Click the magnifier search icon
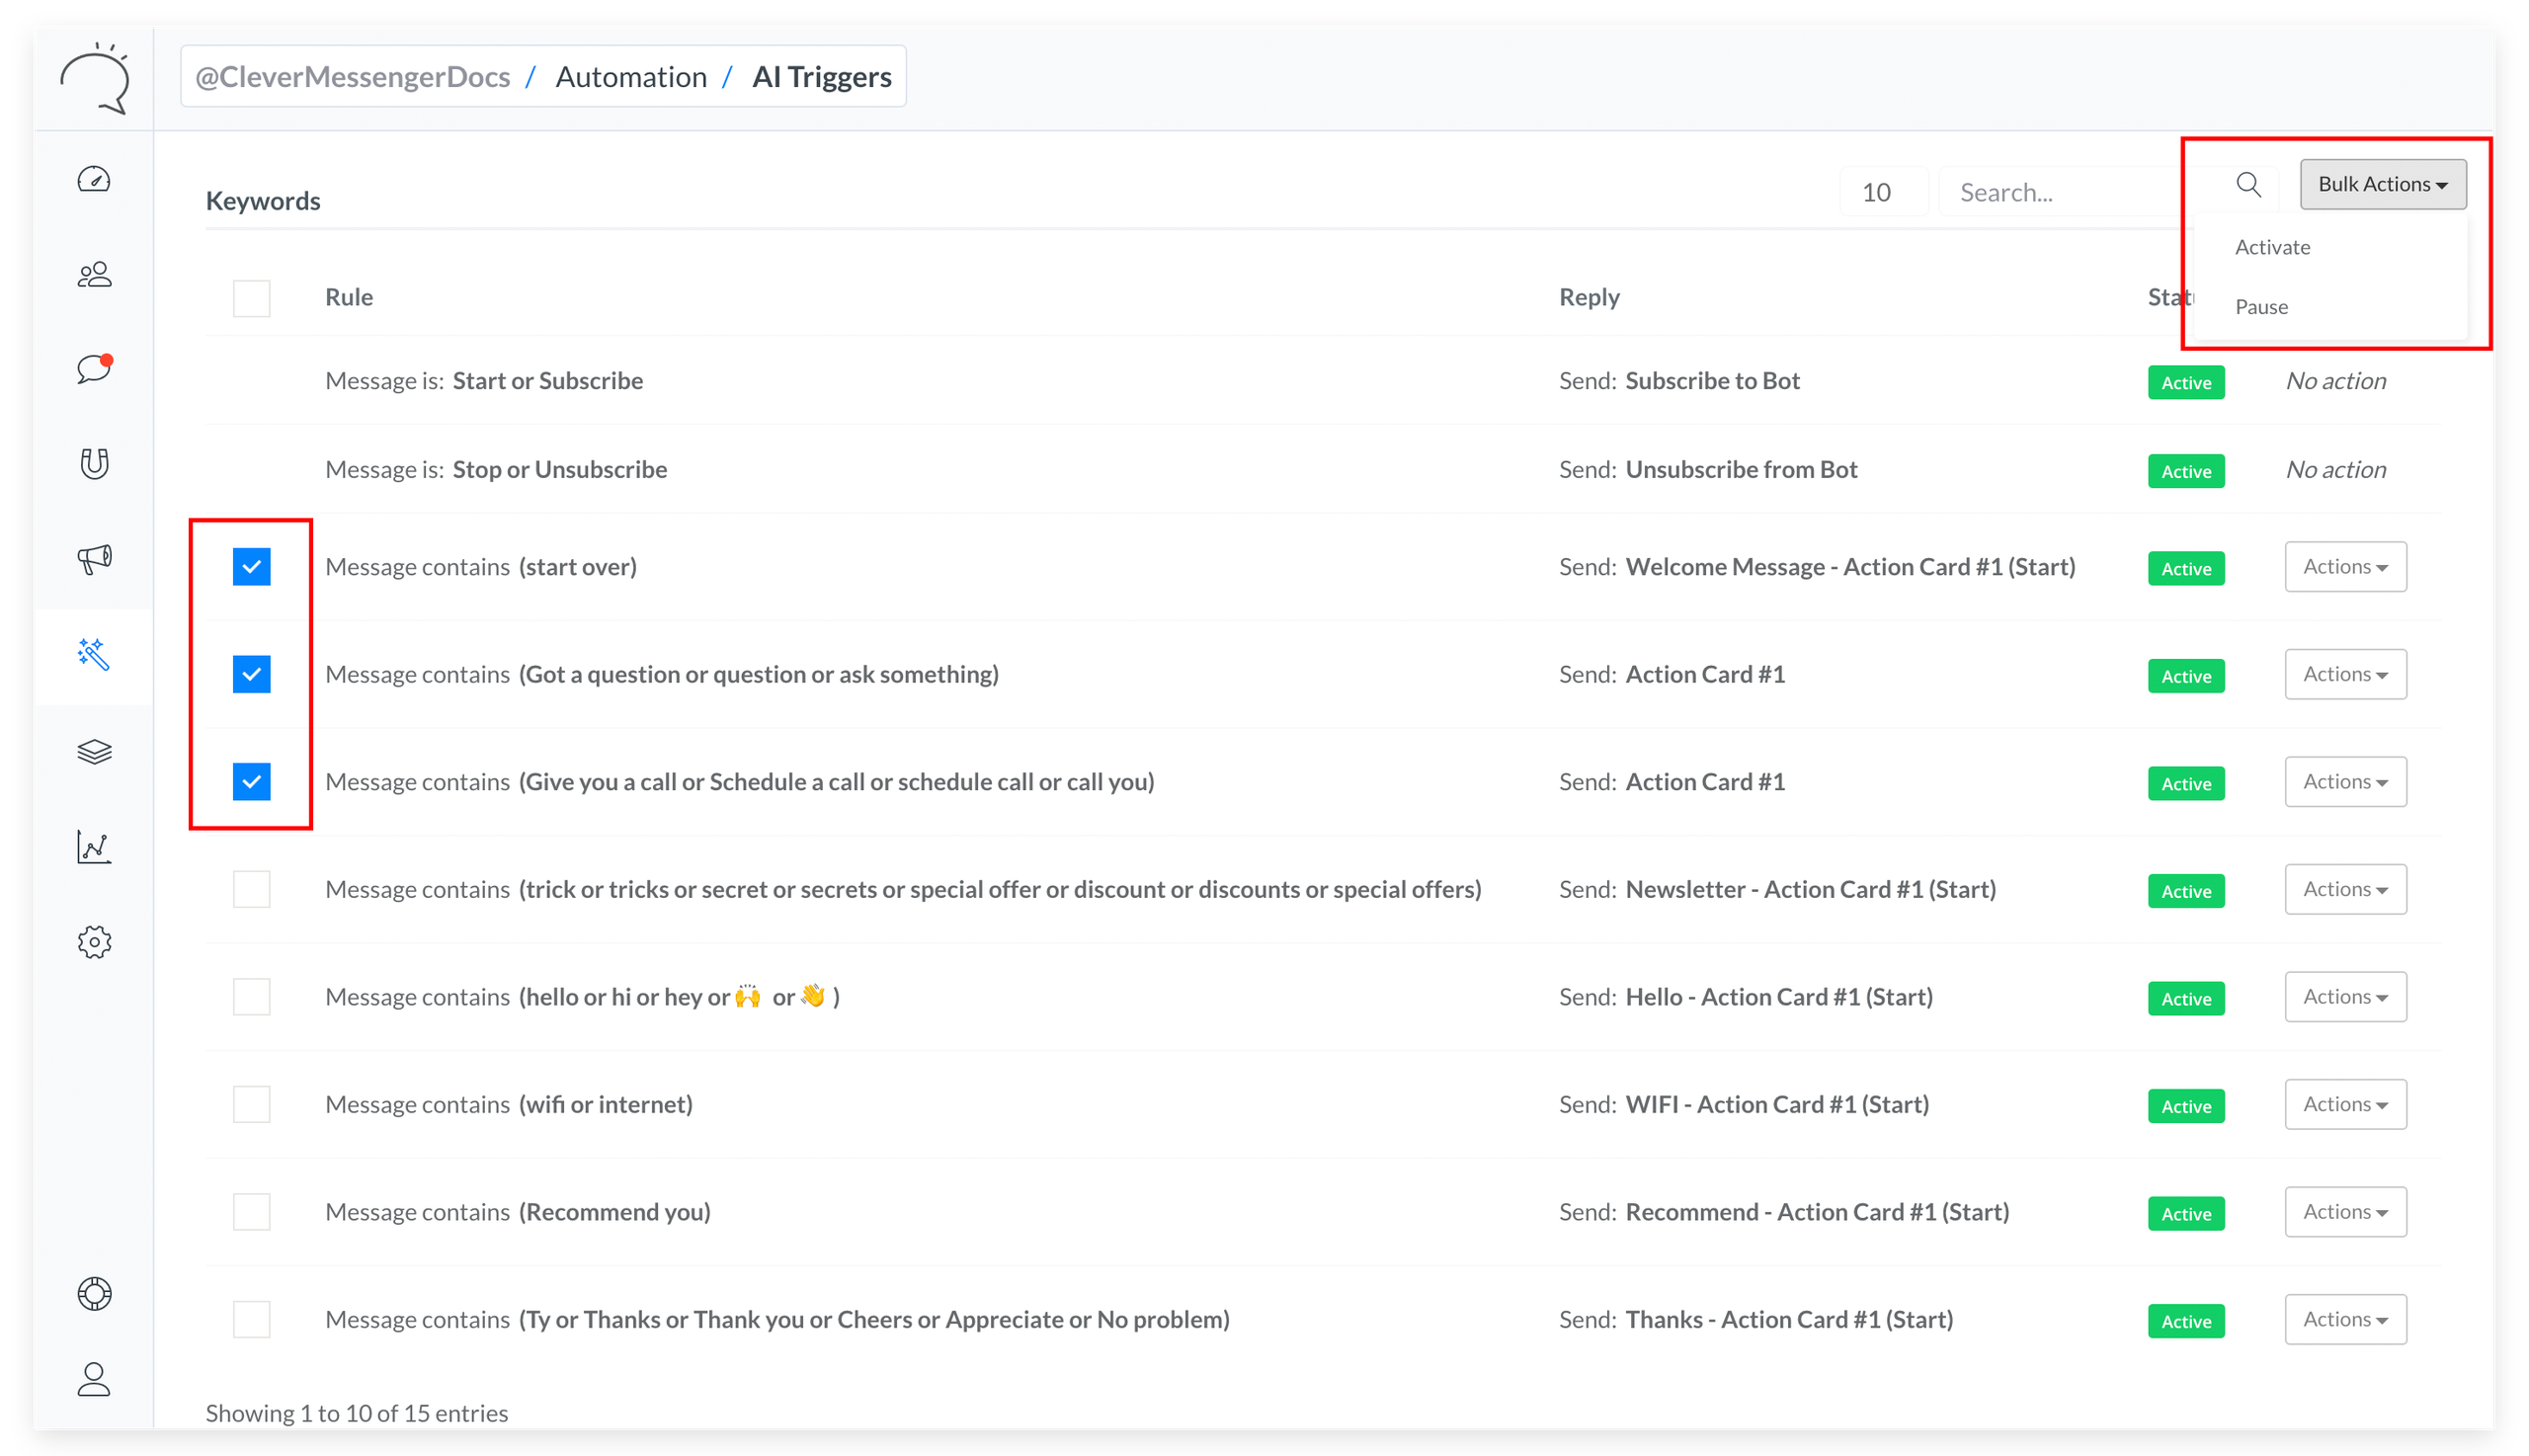 click(2248, 185)
